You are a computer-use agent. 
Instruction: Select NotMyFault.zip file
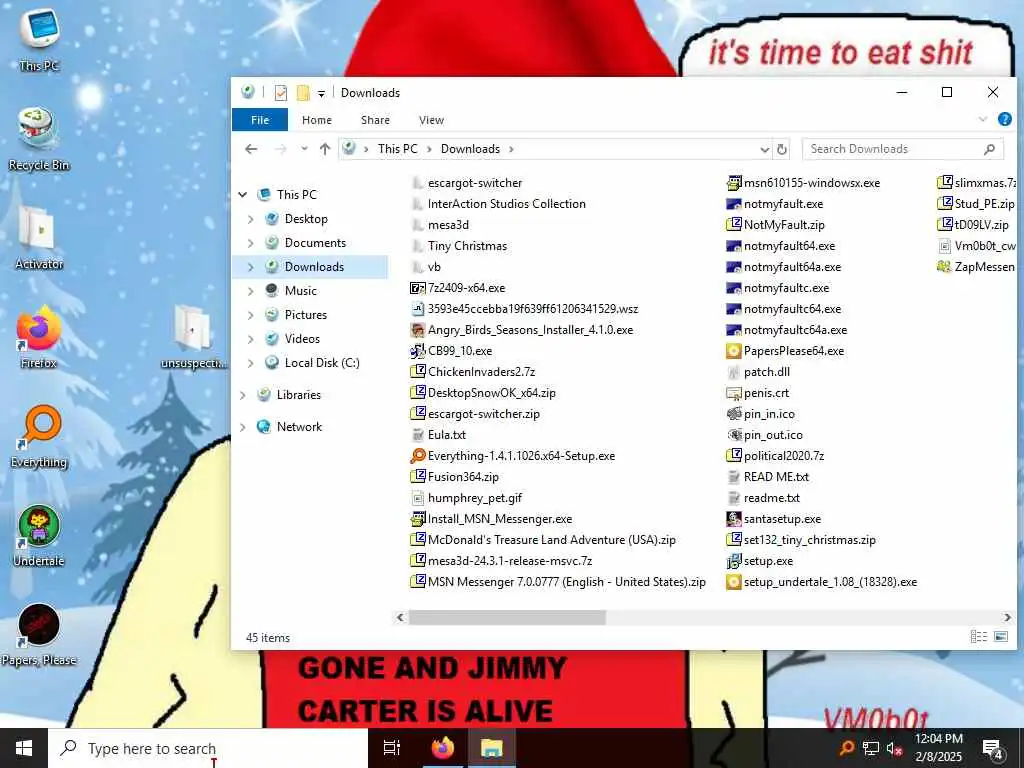click(775, 225)
